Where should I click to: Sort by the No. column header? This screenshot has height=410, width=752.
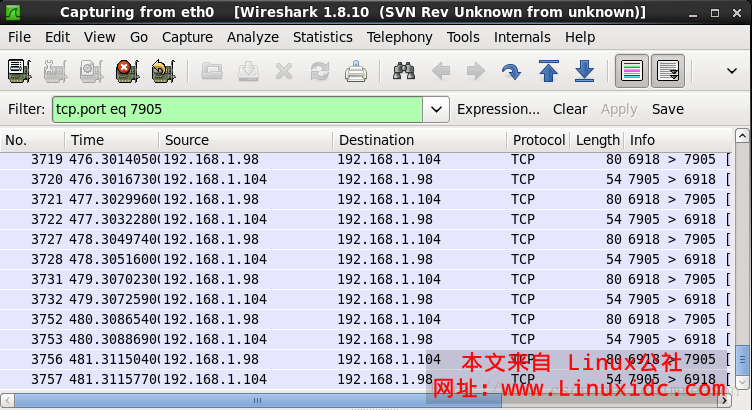point(32,140)
